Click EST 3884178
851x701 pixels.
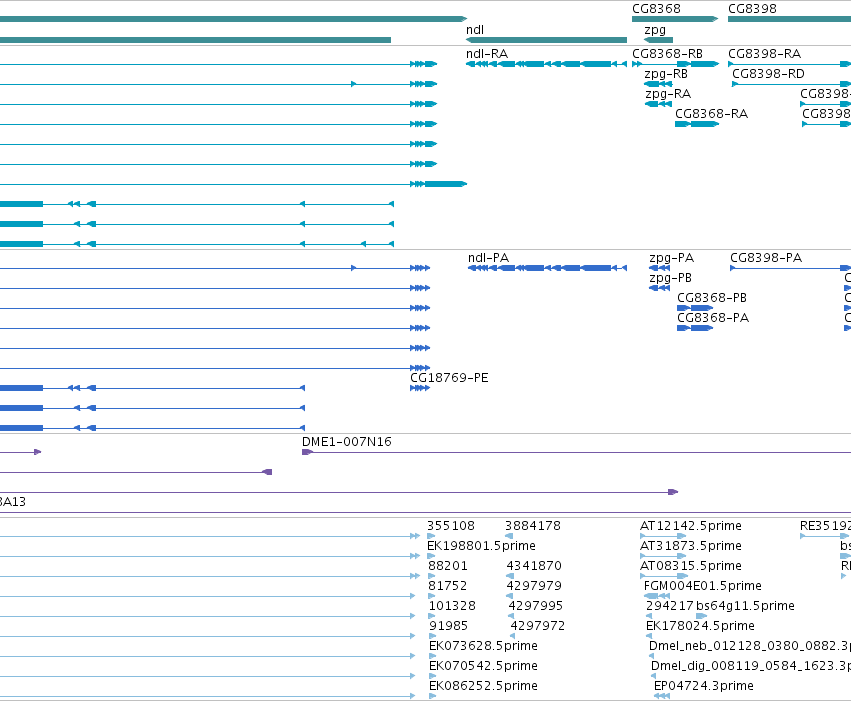(x=509, y=536)
